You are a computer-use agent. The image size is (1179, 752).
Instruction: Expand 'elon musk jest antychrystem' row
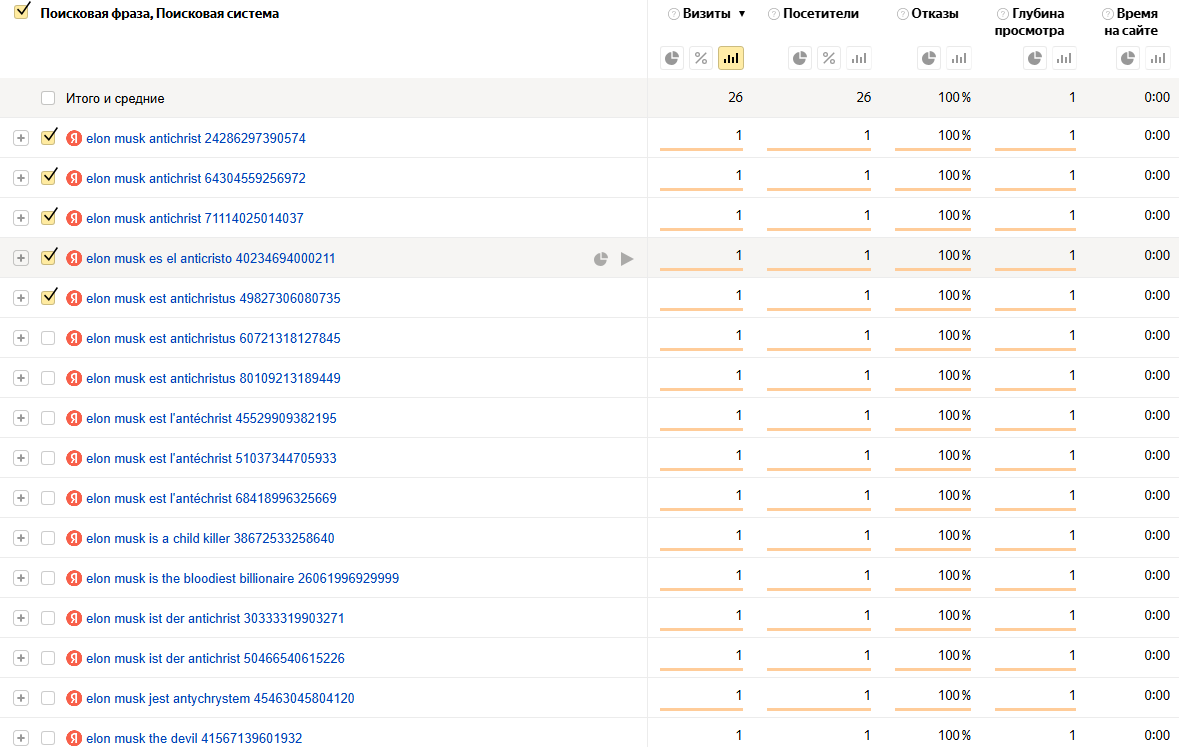pyautogui.click(x=21, y=698)
